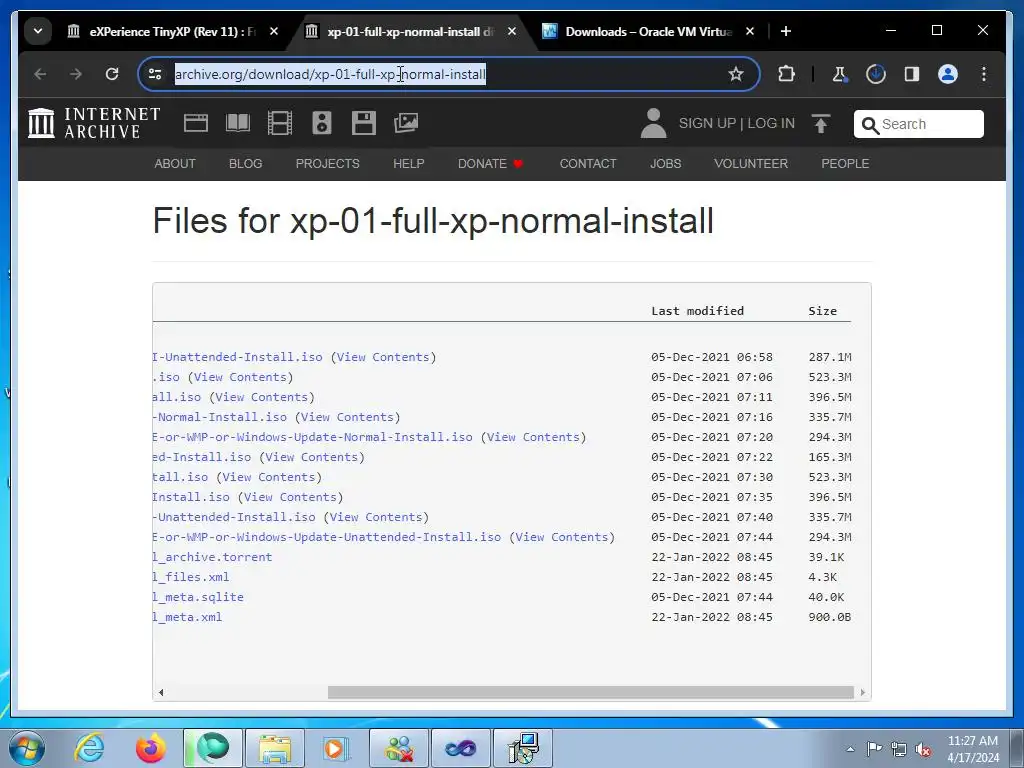Click the user silhouette icon

pyautogui.click(x=653, y=123)
